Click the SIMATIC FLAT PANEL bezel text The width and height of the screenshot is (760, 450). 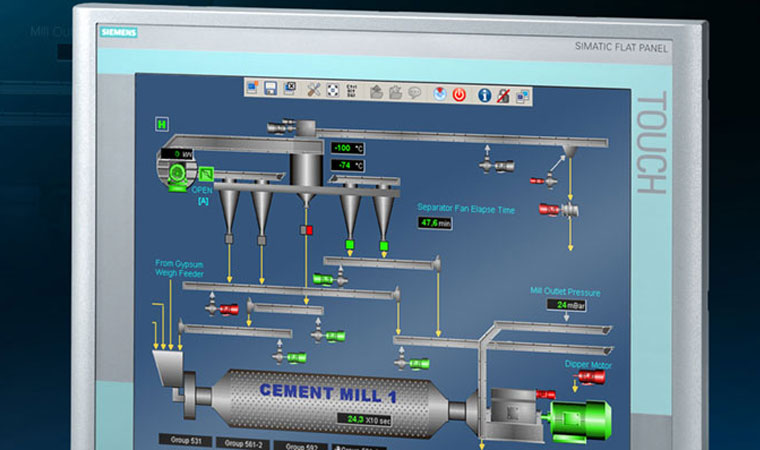click(x=621, y=47)
